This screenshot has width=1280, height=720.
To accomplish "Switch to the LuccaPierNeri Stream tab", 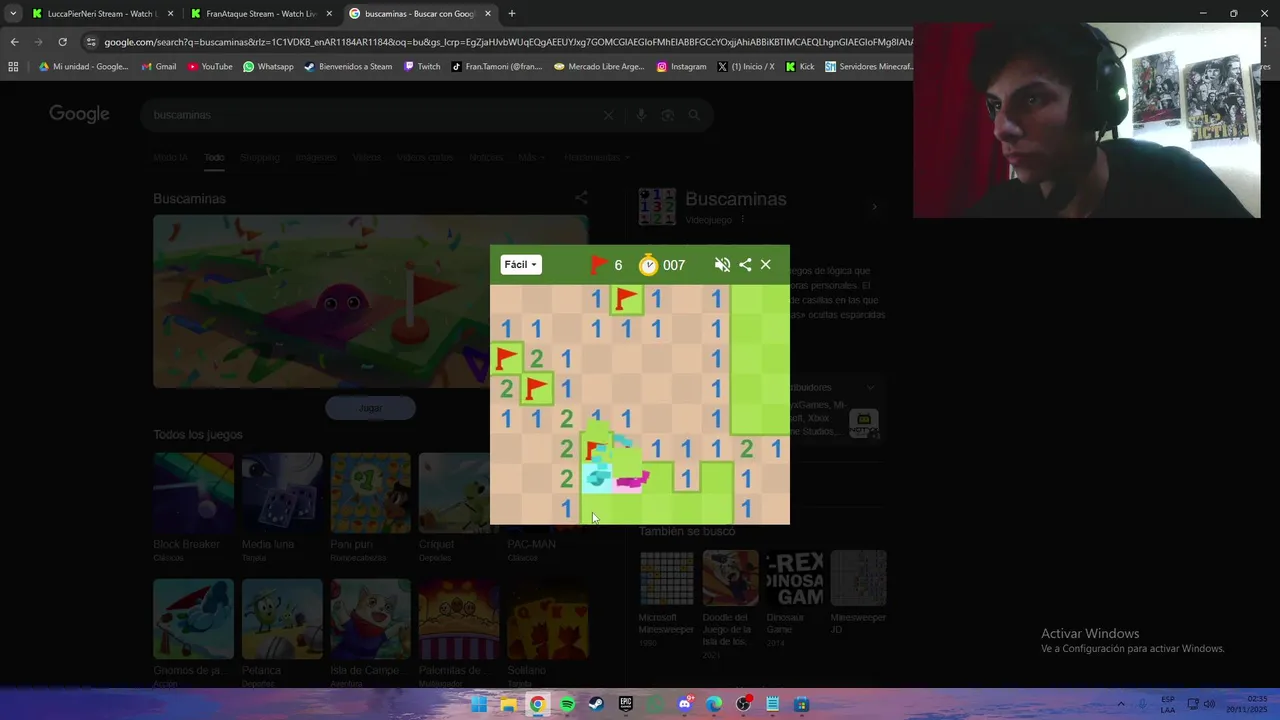I will (102, 14).
